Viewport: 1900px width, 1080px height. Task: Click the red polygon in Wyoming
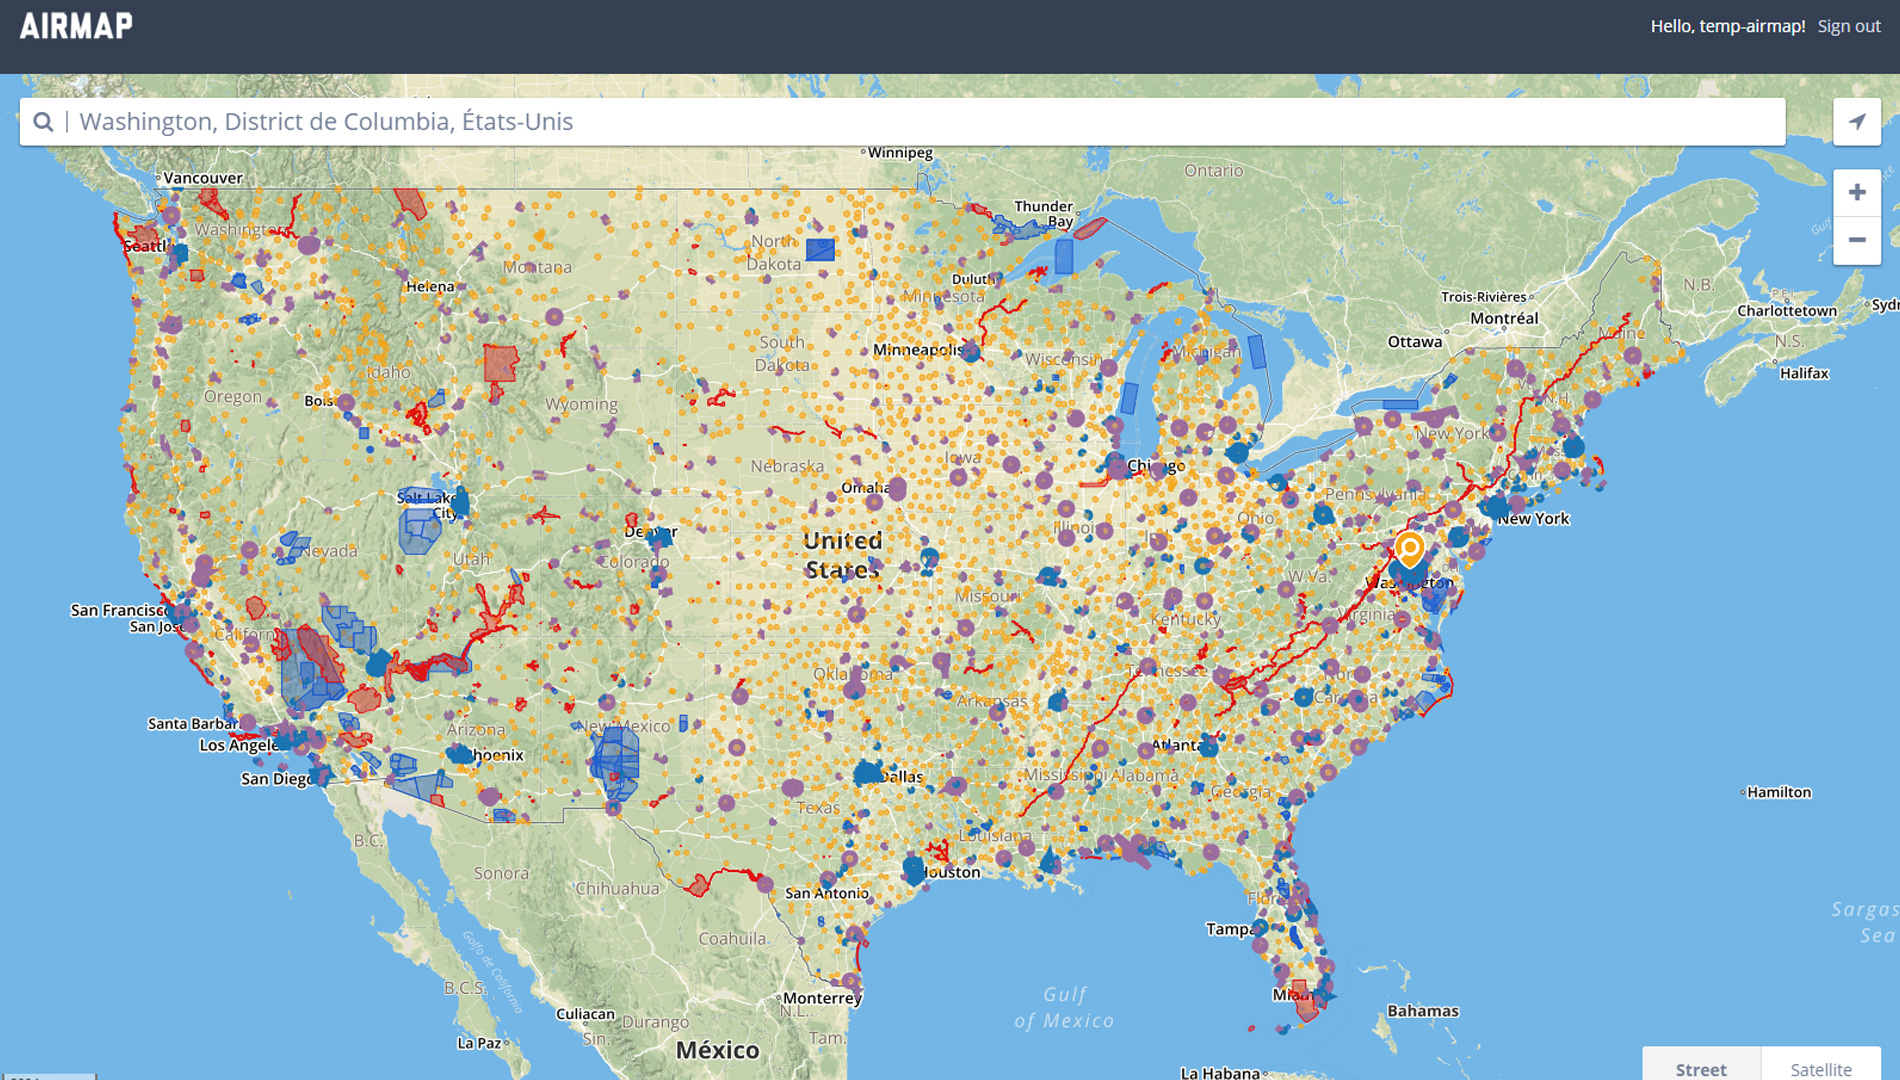pyautogui.click(x=500, y=363)
